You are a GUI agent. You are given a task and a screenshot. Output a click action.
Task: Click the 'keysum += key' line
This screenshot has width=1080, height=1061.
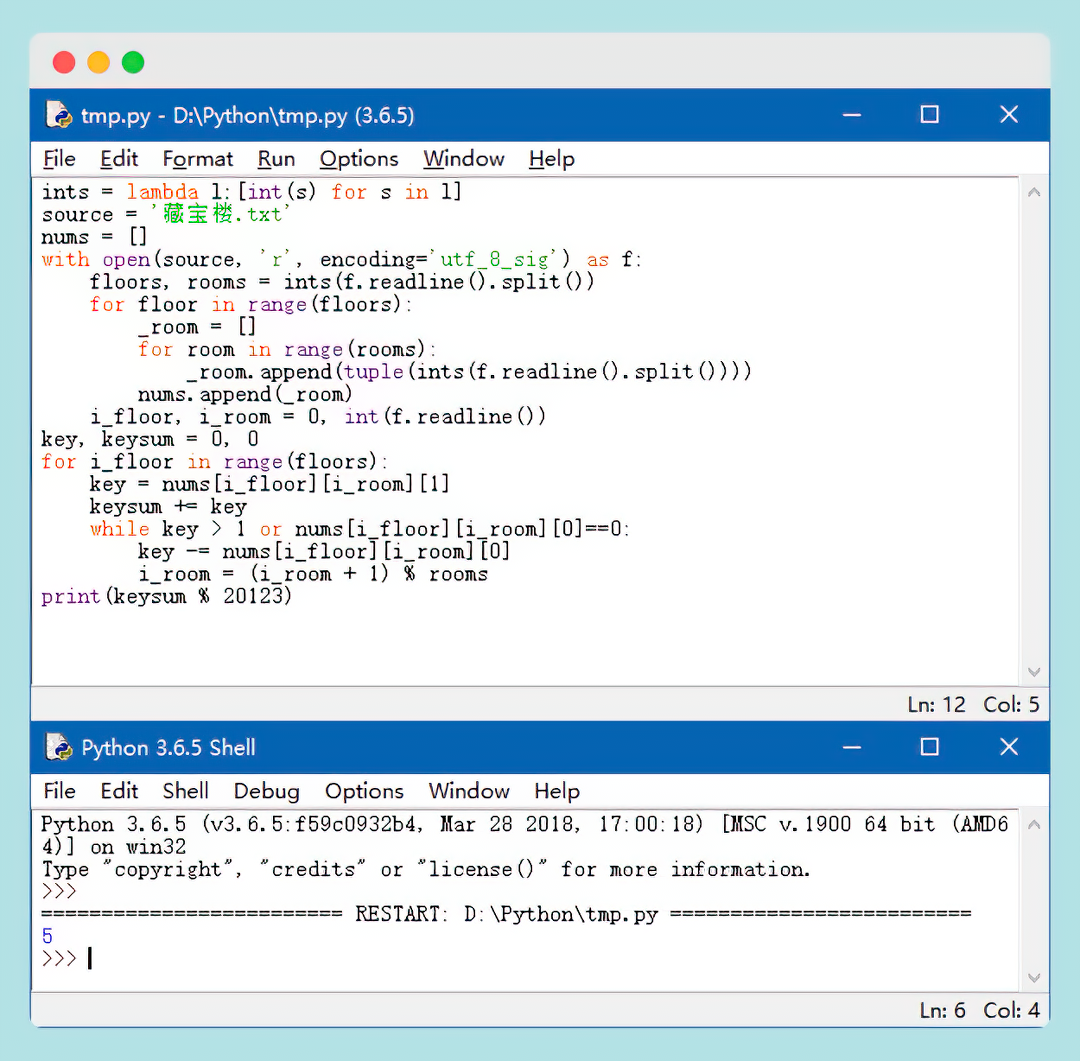pyautogui.click(x=168, y=506)
